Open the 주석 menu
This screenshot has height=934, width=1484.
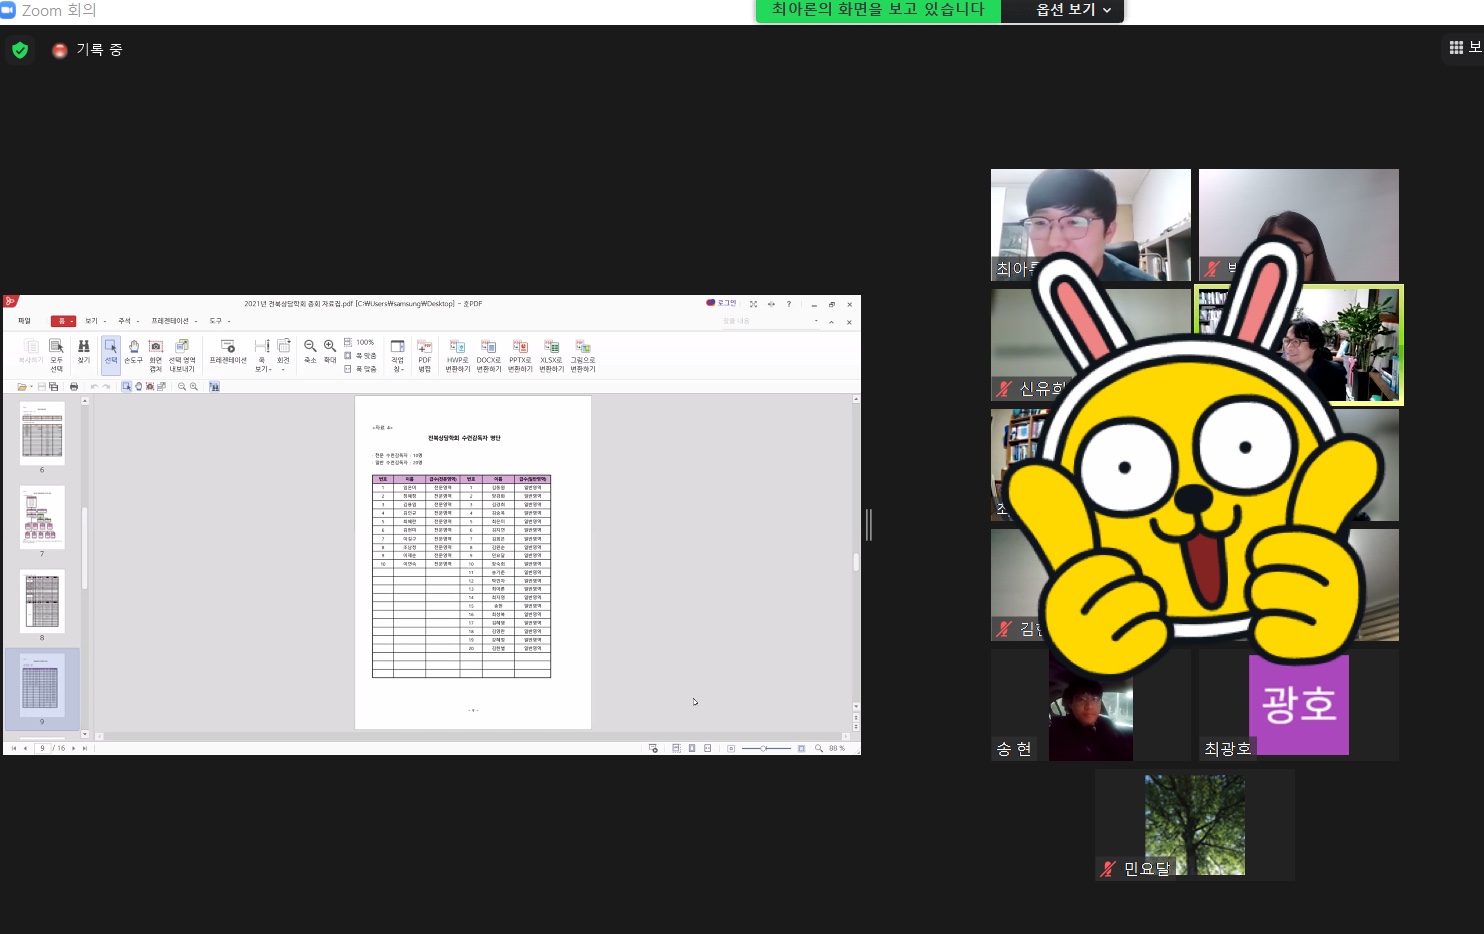point(125,321)
